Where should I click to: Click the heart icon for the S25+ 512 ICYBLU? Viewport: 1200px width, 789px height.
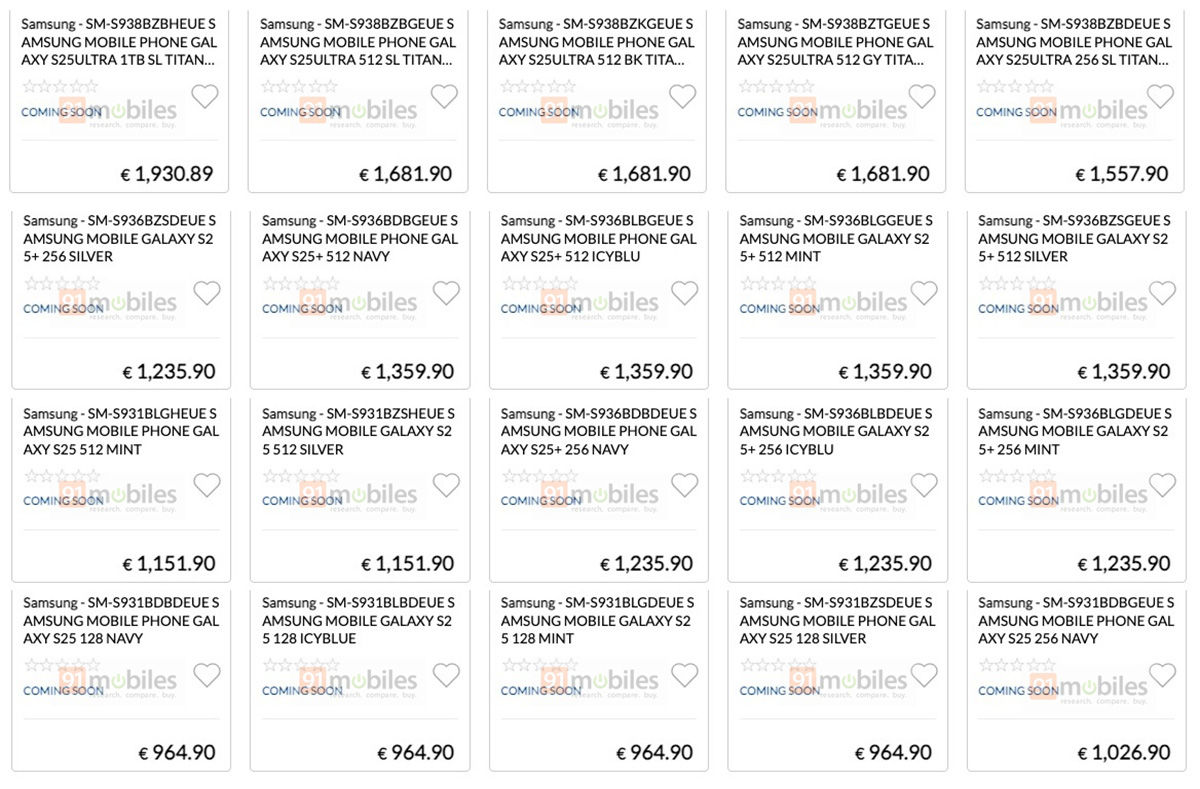684,292
